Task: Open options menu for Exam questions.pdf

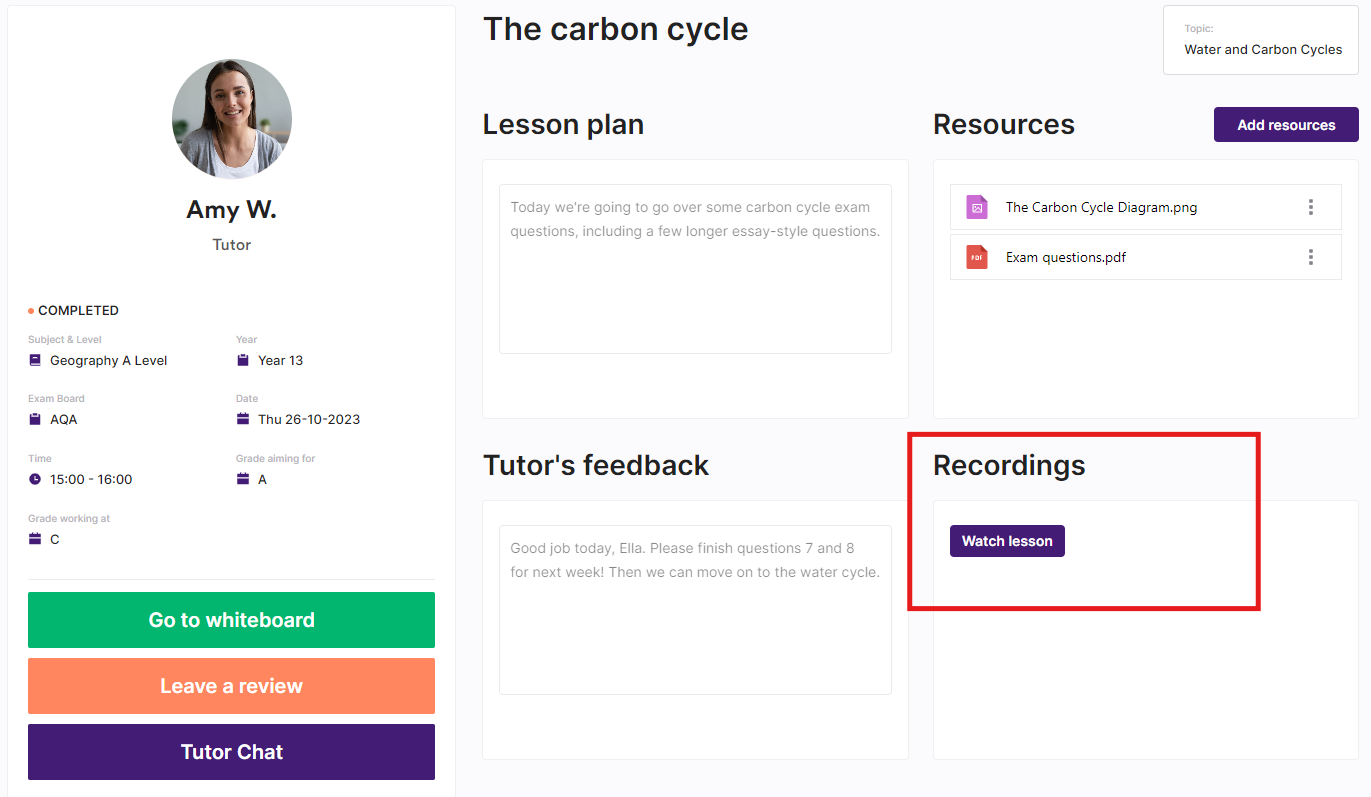Action: click(1310, 257)
